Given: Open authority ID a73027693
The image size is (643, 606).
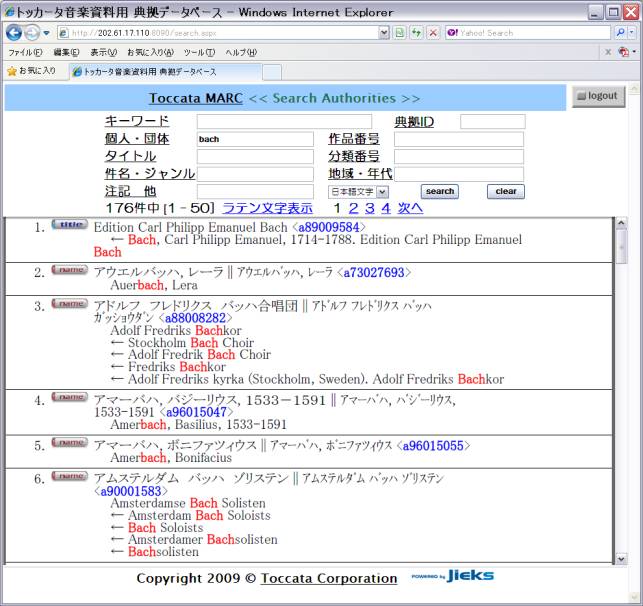Looking at the screenshot, I should point(374,272).
